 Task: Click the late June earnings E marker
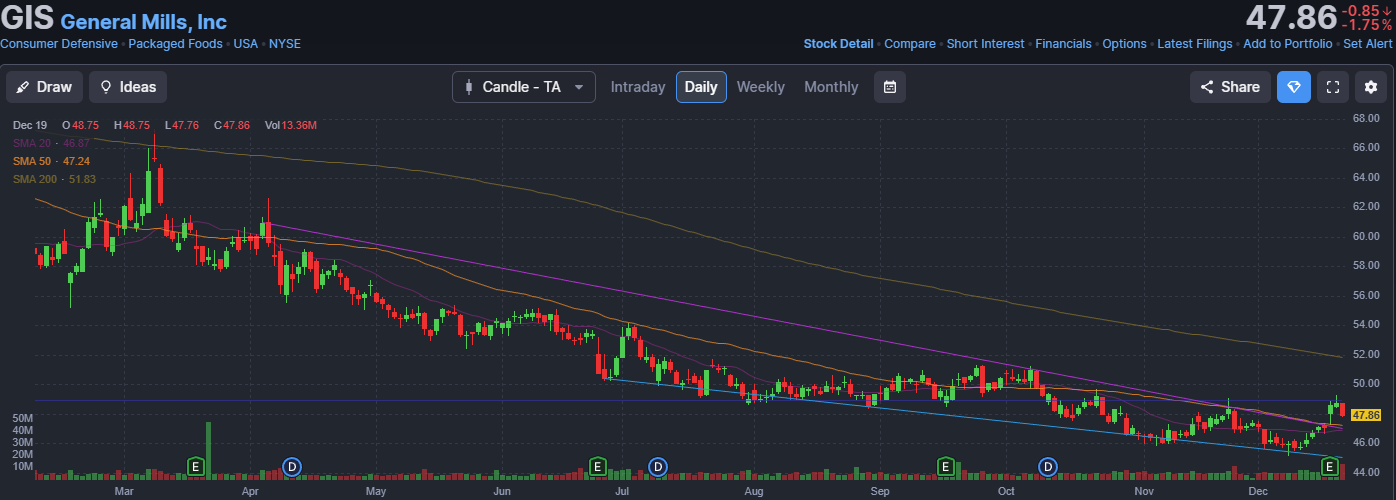tap(597, 466)
